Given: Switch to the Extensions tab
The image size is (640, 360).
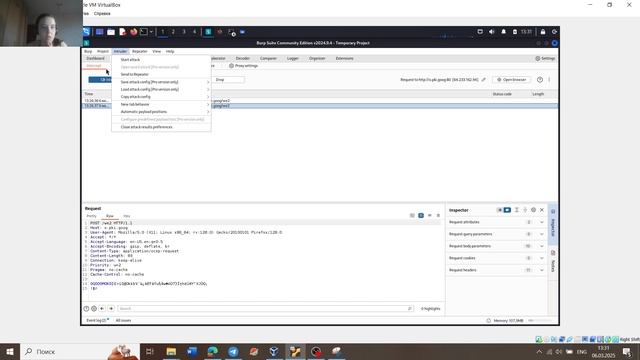Looking at the screenshot, I should [344, 58].
